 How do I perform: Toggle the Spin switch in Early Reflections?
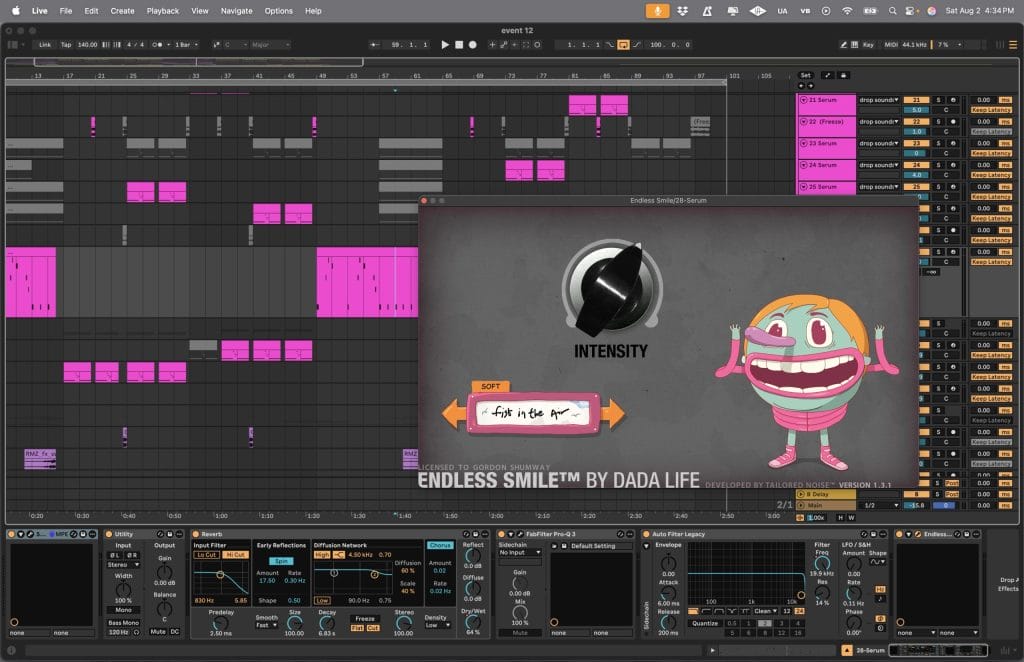tap(281, 561)
